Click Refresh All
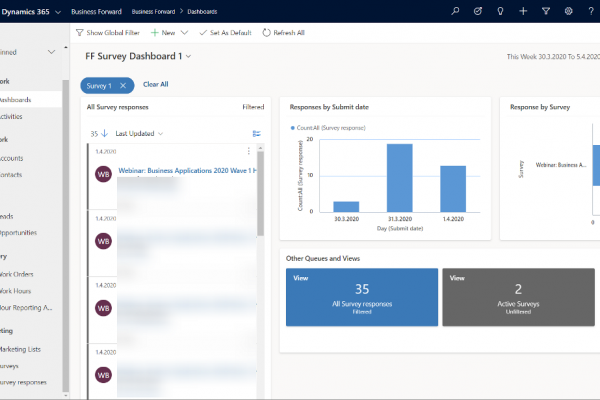Image resolution: width=600 pixels, height=400 pixels. [x=284, y=33]
